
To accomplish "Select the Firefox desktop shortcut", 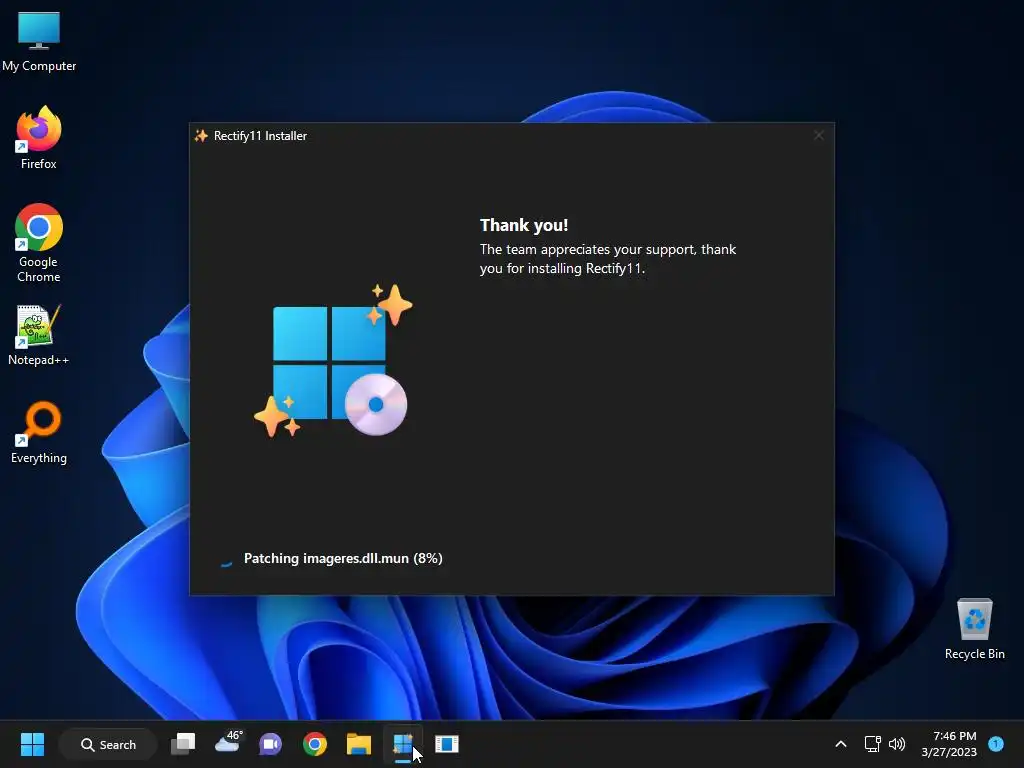I will 39,138.
